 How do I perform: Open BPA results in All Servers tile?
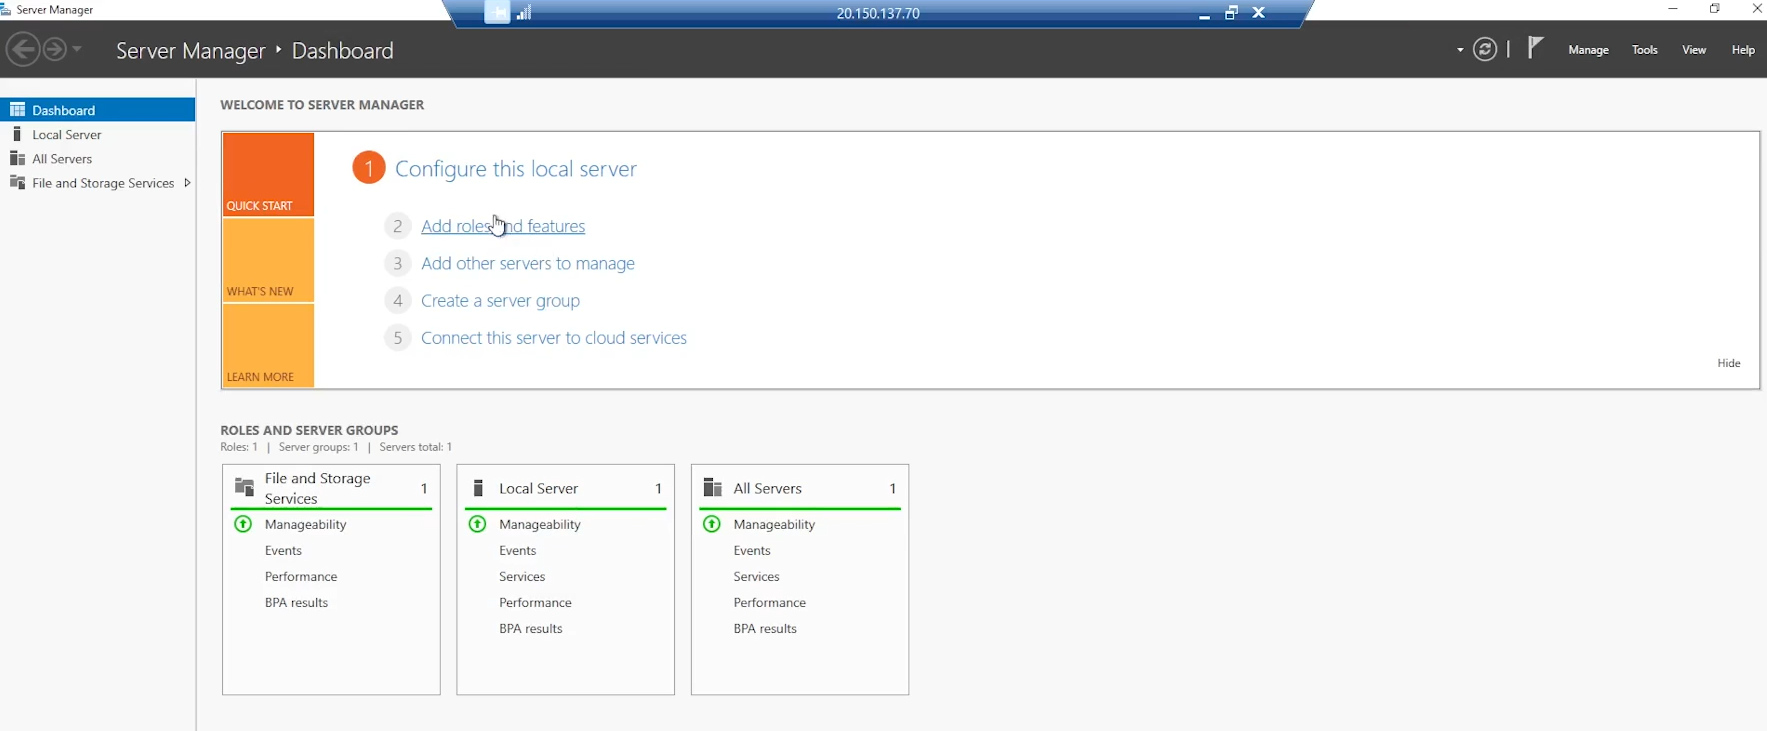[765, 628]
